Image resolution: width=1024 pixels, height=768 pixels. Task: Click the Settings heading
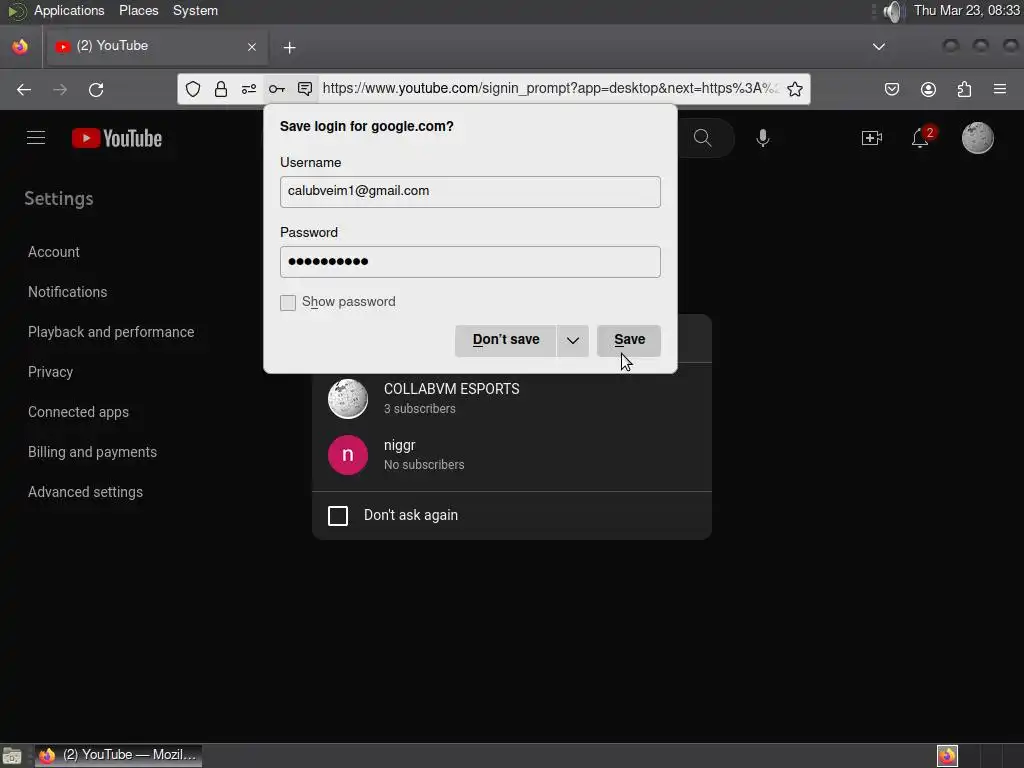click(59, 199)
